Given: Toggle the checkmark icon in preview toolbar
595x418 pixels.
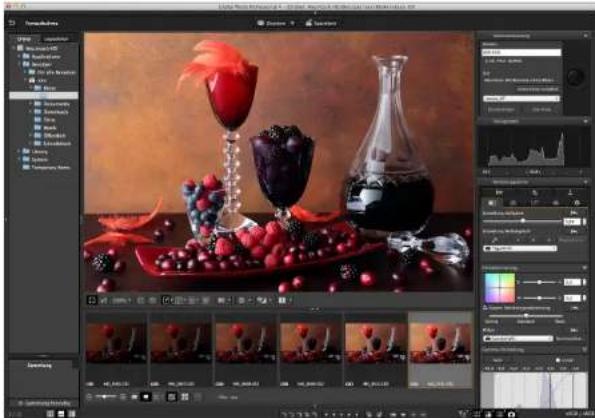Looking at the screenshot, I should tap(166, 300).
